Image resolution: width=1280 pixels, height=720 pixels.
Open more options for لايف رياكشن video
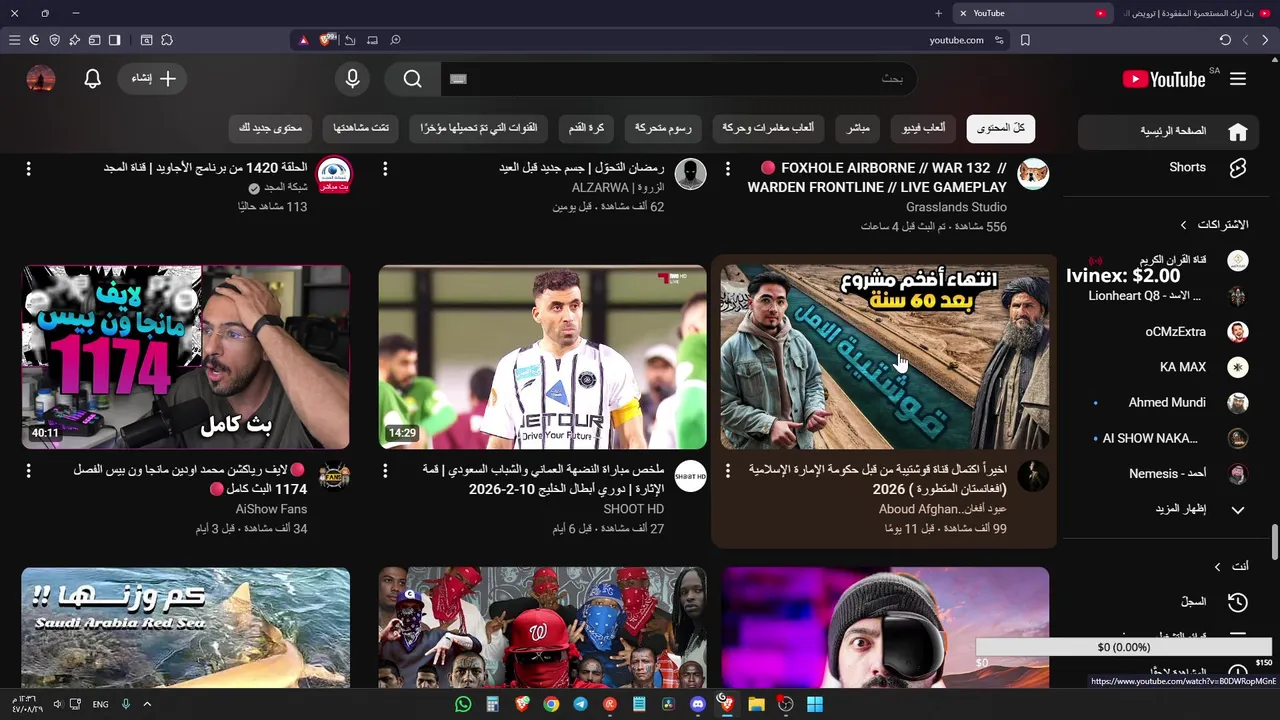[x=28, y=470]
